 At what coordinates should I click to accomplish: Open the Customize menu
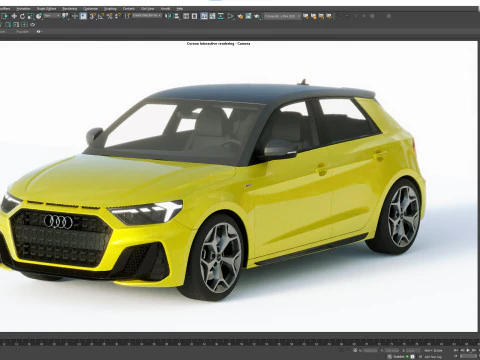[x=90, y=9]
